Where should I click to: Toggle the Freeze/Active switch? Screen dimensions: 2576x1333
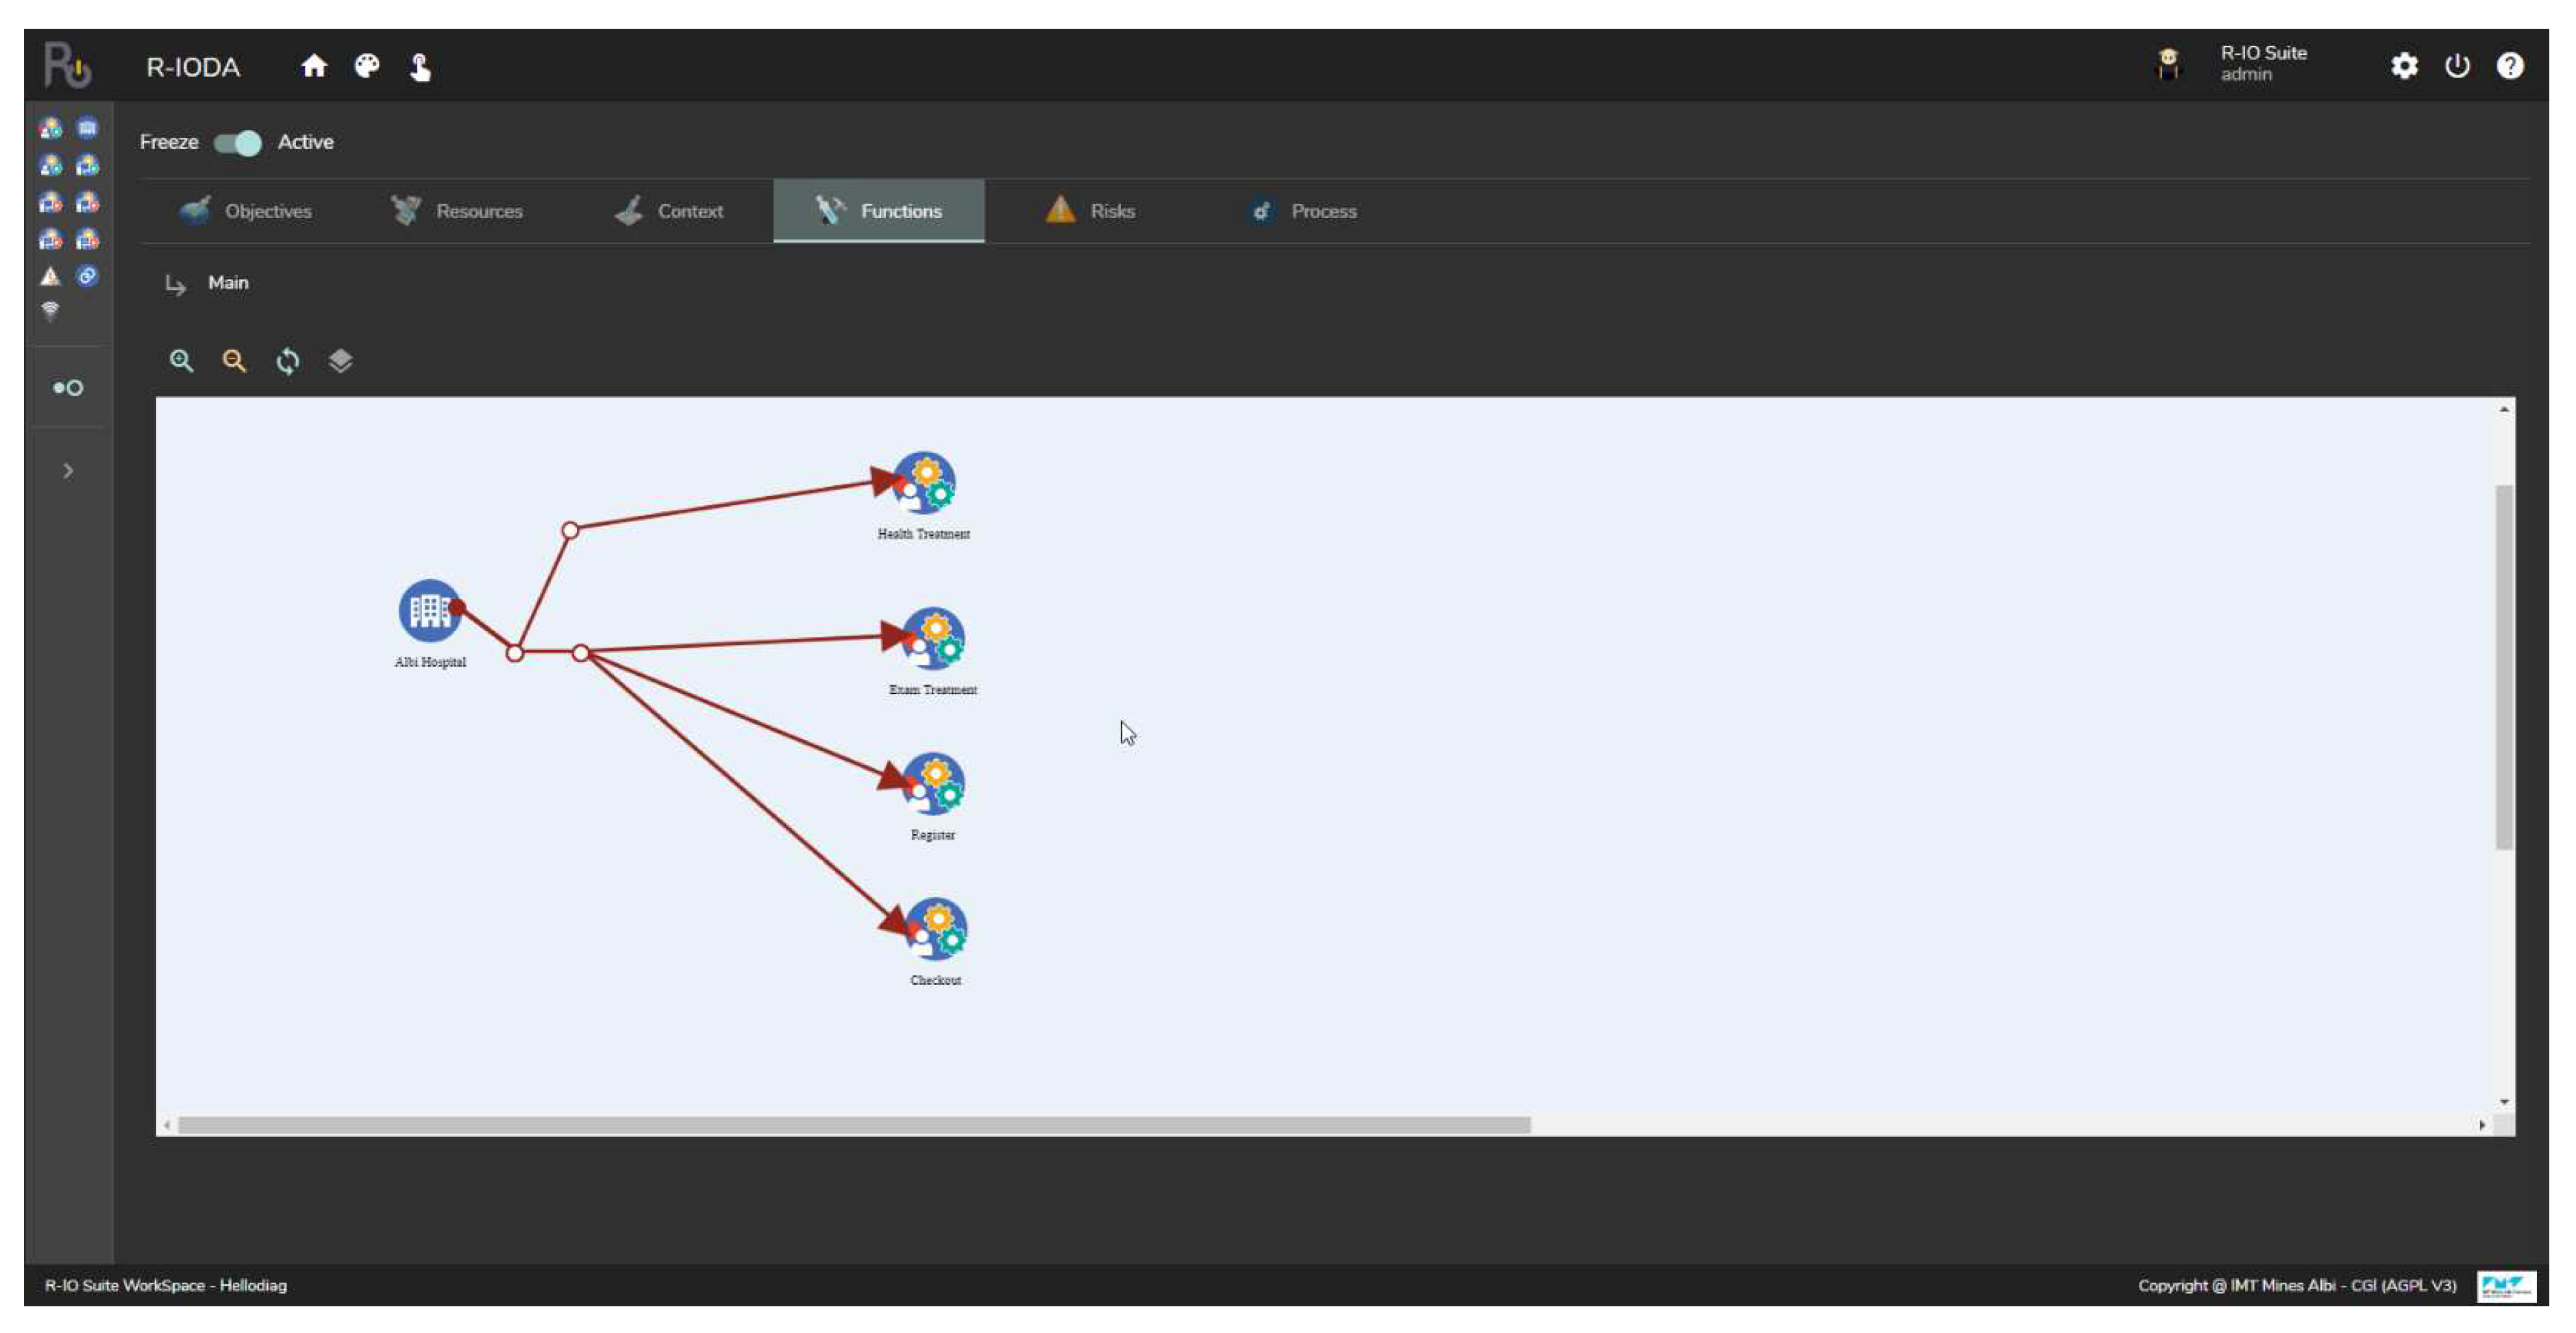click(x=238, y=143)
